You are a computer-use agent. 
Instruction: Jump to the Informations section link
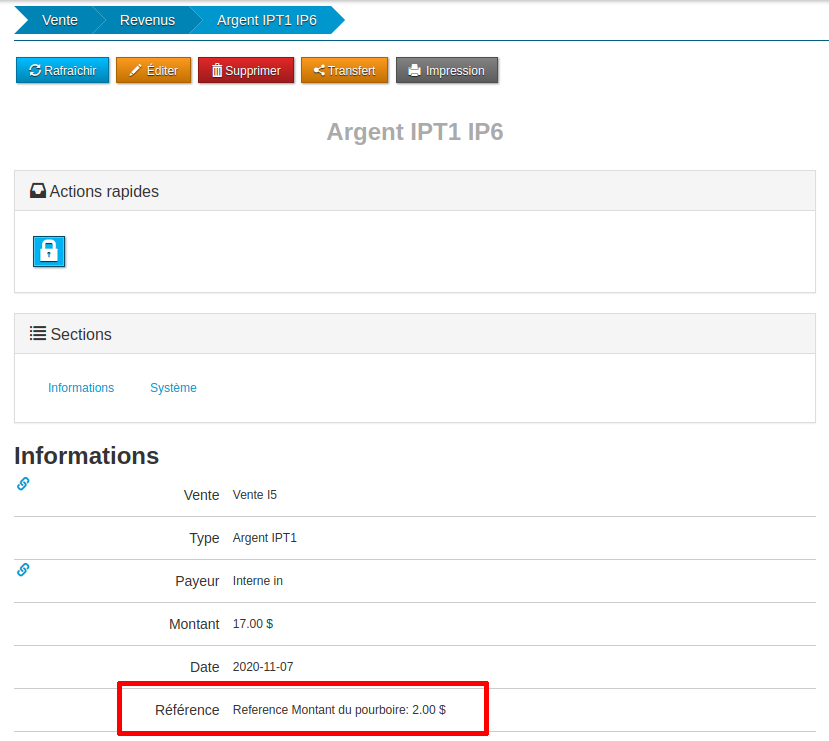pos(81,388)
